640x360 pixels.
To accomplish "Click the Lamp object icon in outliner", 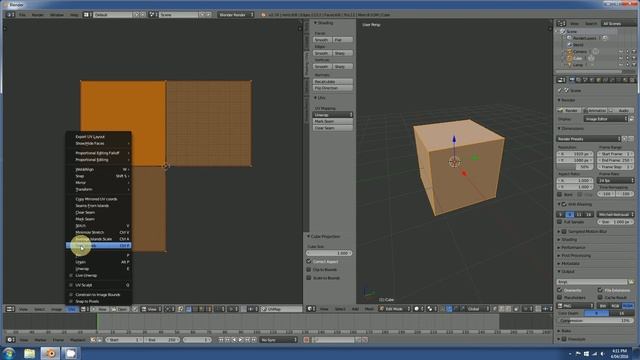I will coord(570,64).
